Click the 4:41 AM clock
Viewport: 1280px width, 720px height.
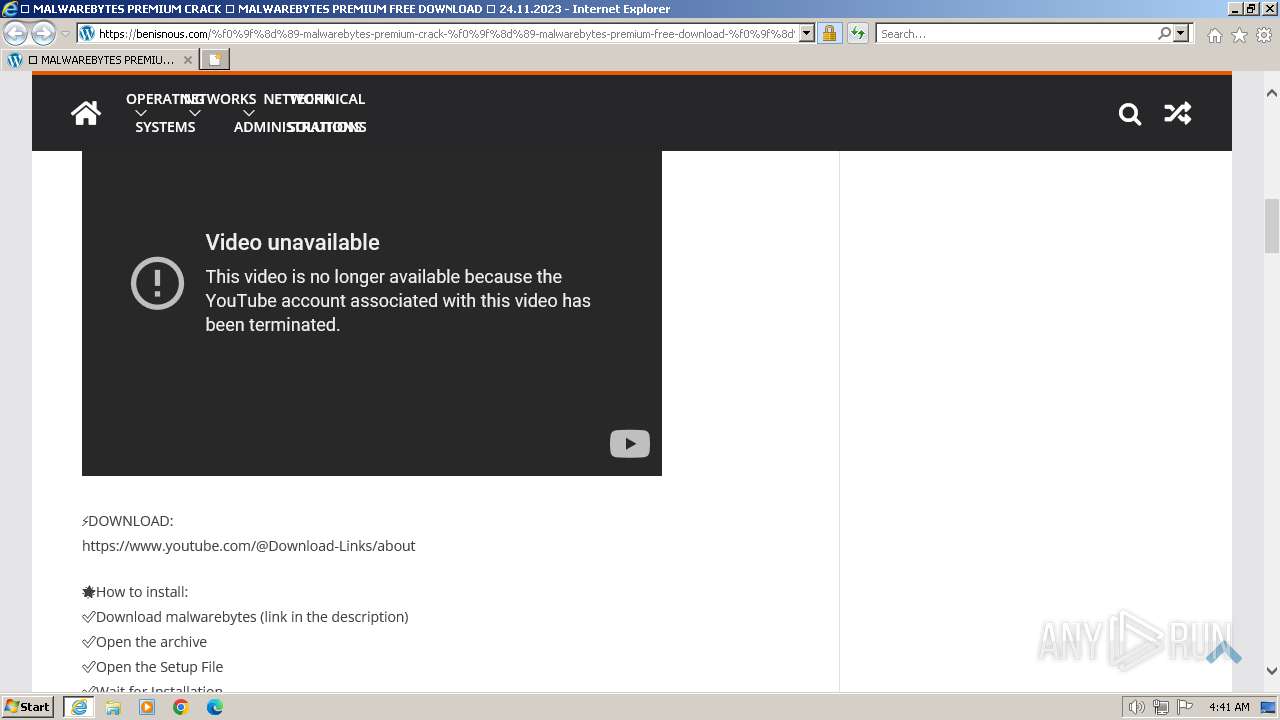coord(1229,707)
